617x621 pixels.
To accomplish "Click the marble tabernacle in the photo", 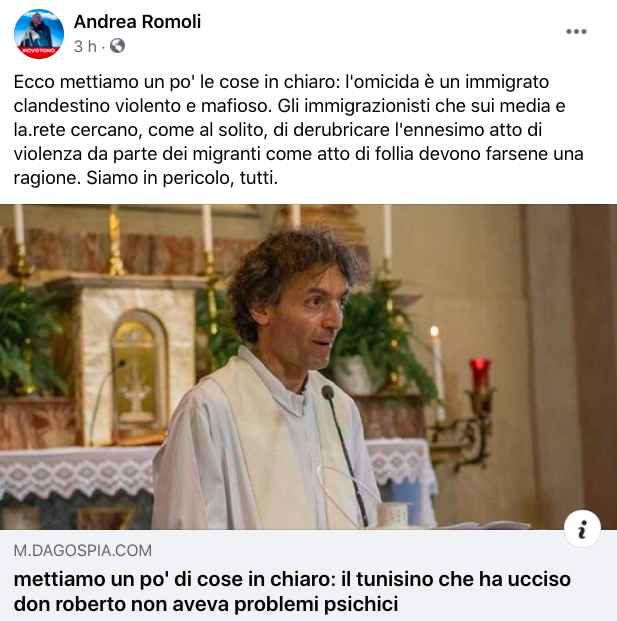I will 137,360.
